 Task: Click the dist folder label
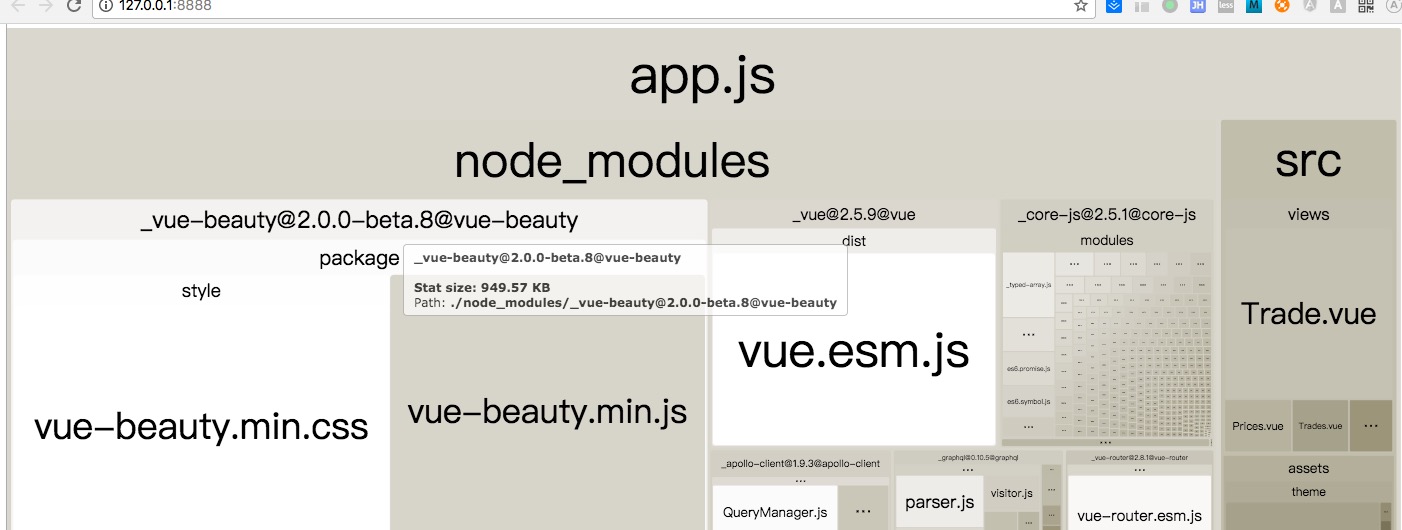853,241
